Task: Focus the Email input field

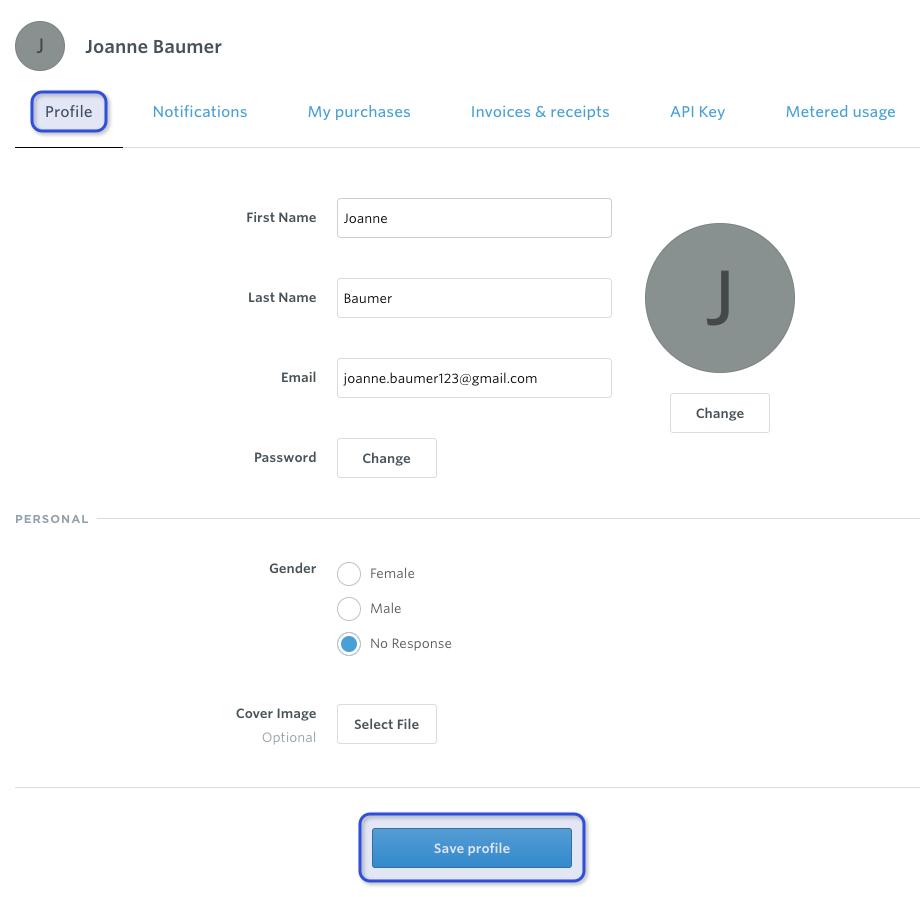Action: point(474,378)
